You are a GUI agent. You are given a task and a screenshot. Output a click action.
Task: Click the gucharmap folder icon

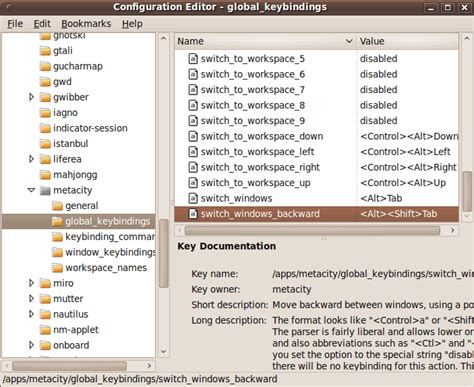[45, 66]
